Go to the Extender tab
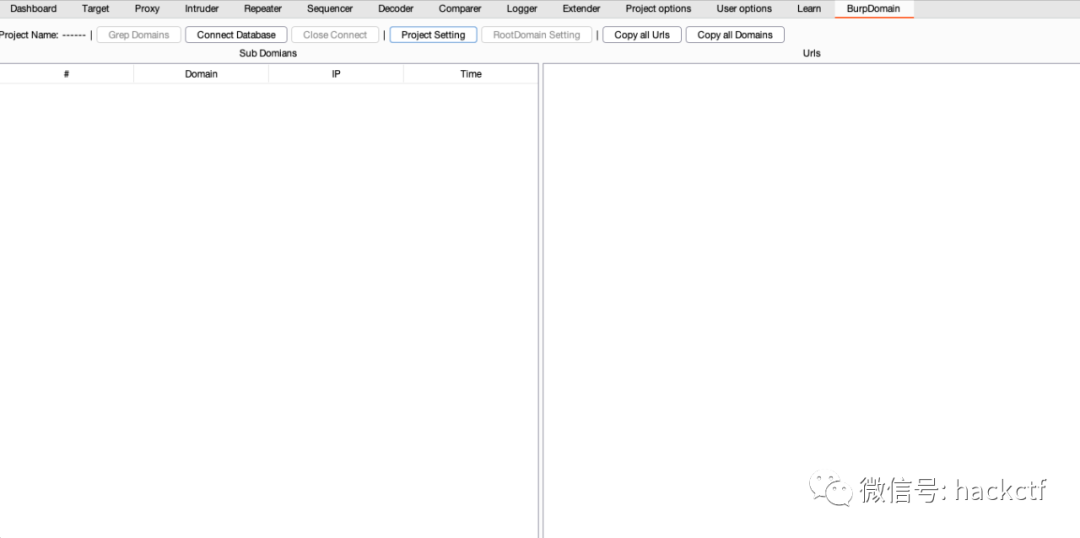 click(x=581, y=9)
